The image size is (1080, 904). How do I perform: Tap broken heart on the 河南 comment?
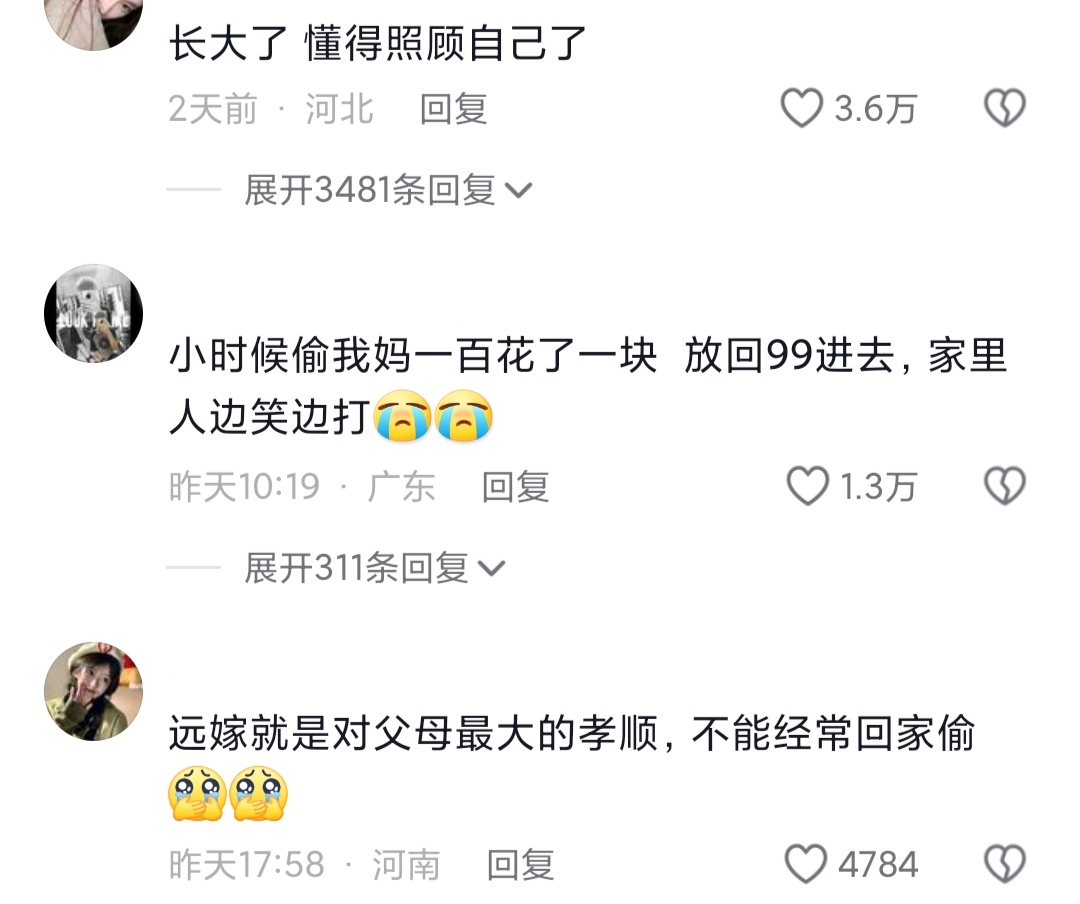tap(1004, 863)
